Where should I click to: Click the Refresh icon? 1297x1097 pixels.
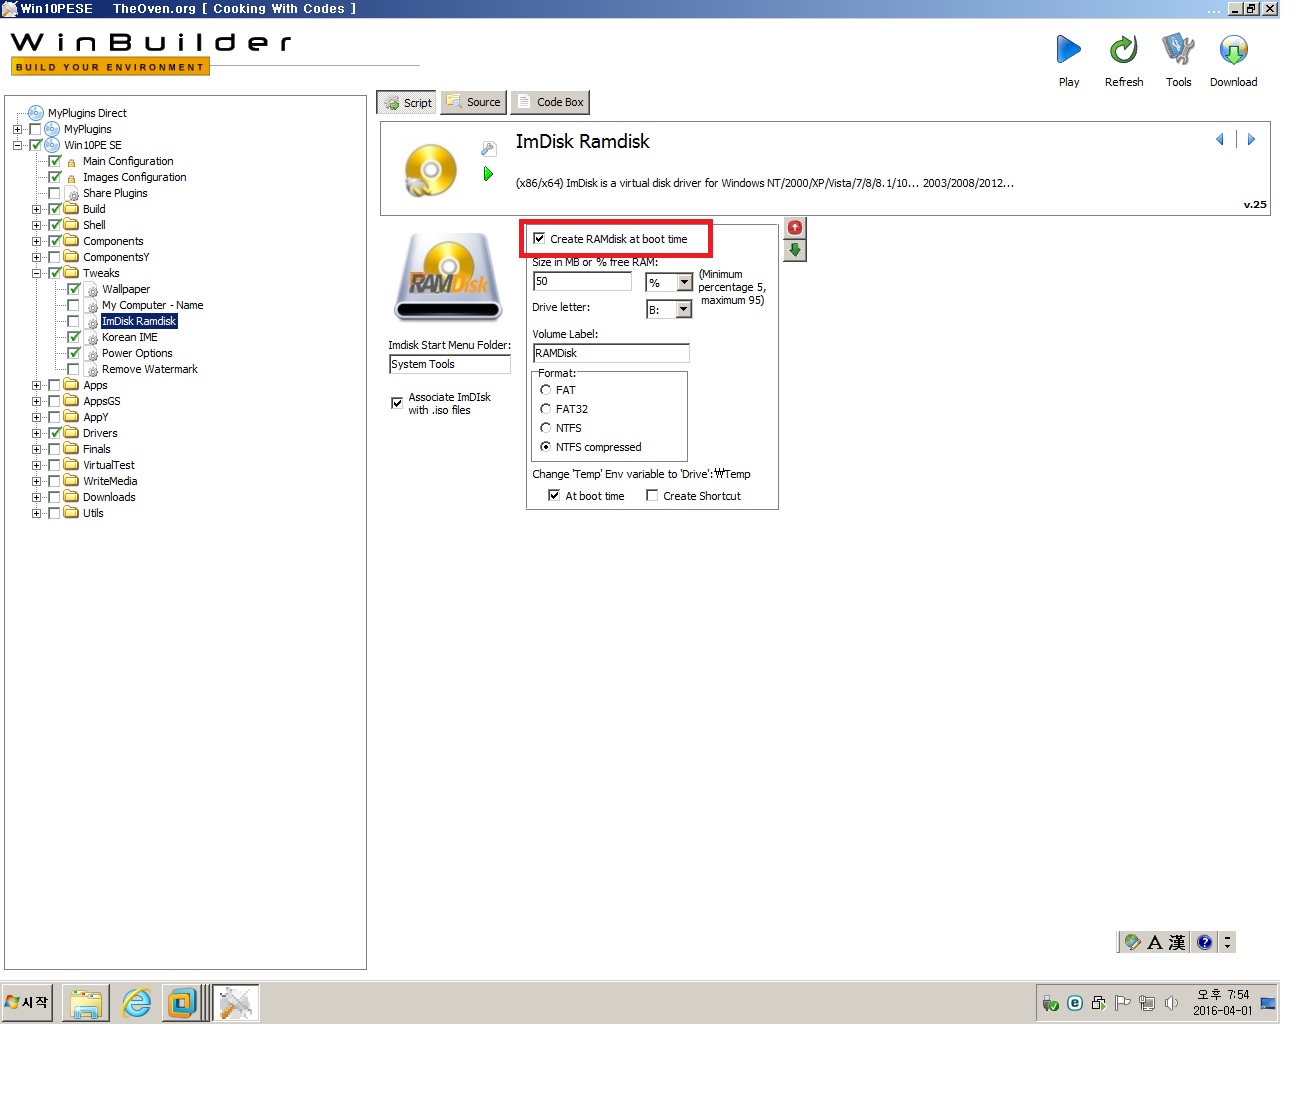[x=1123, y=49]
